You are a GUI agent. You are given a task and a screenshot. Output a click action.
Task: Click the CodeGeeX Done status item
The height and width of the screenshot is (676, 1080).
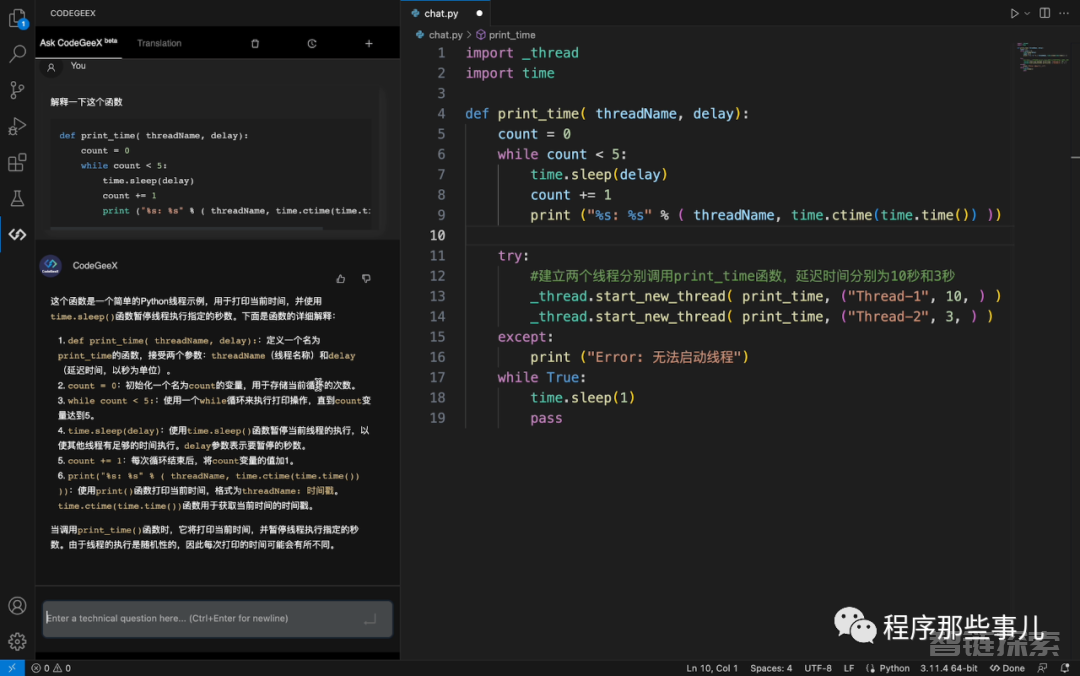pyautogui.click(x=1007, y=668)
